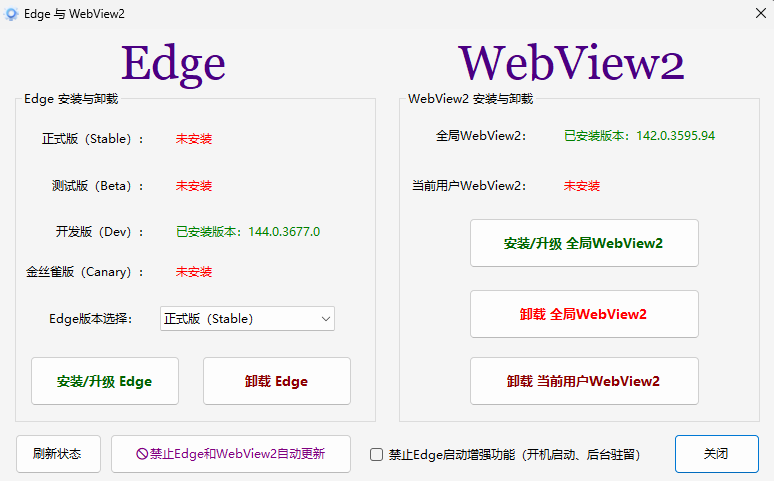This screenshot has width=774, height=481.
Task: Click 安装/升级 全局WebView2
Action: point(584,243)
